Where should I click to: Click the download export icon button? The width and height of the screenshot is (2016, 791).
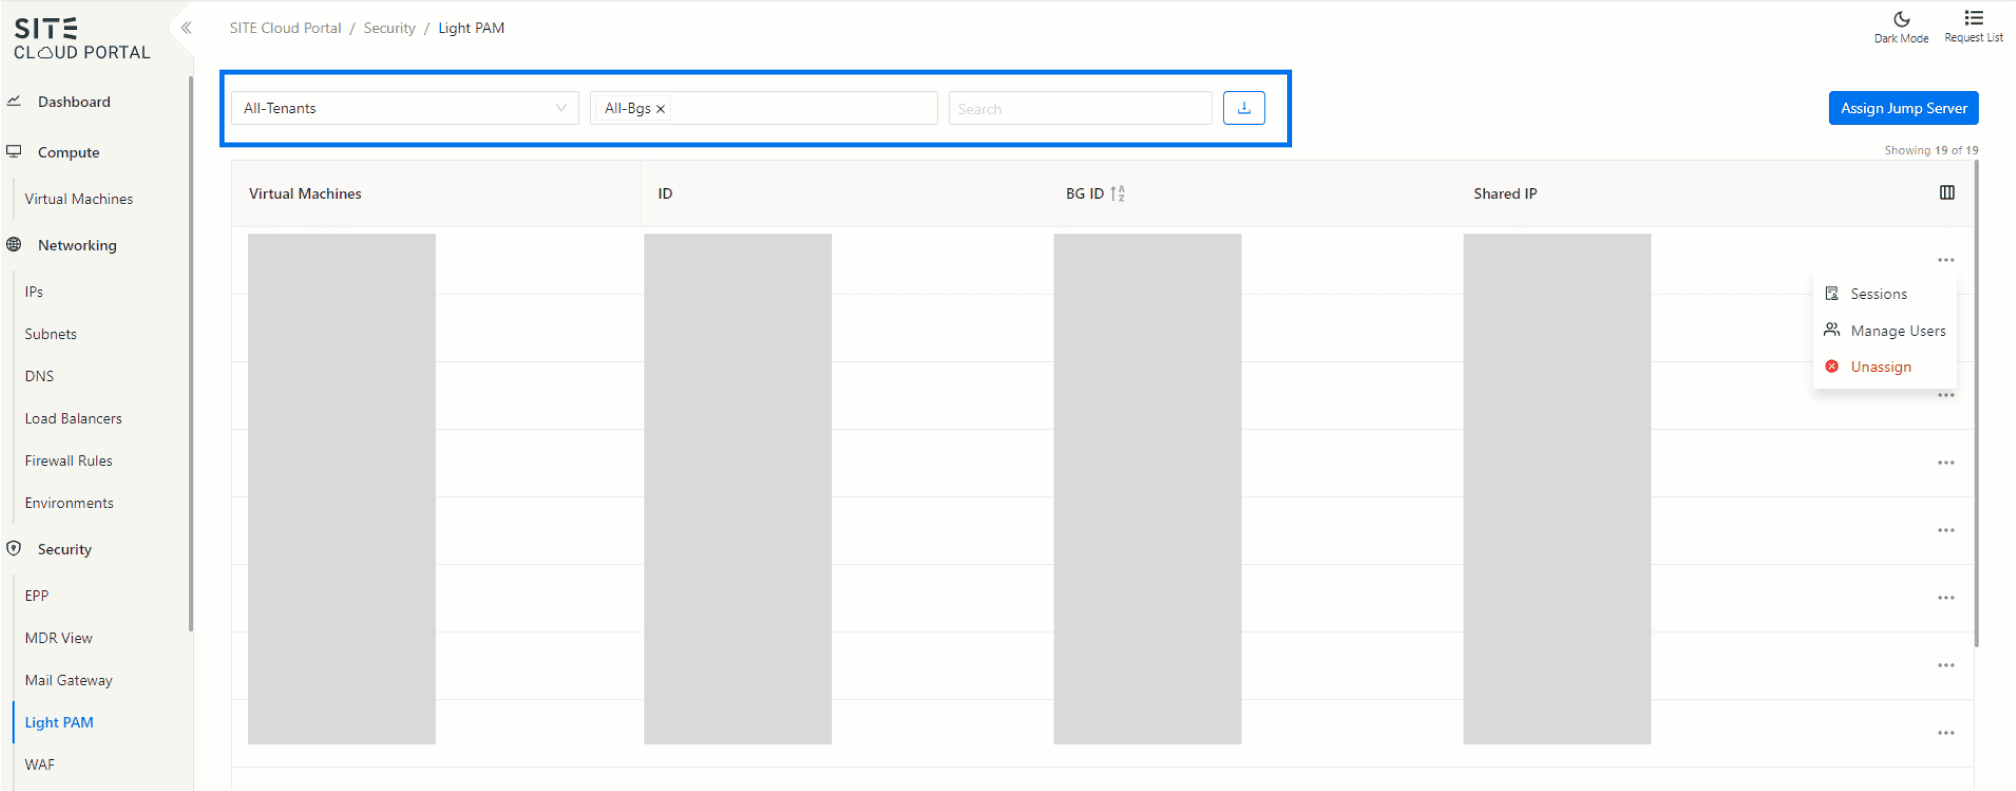coord(1244,108)
